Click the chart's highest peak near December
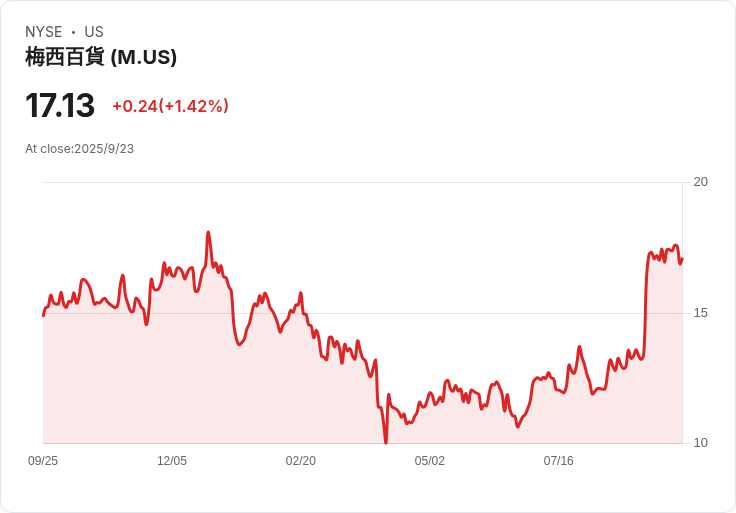The width and height of the screenshot is (736, 513). pos(208,233)
